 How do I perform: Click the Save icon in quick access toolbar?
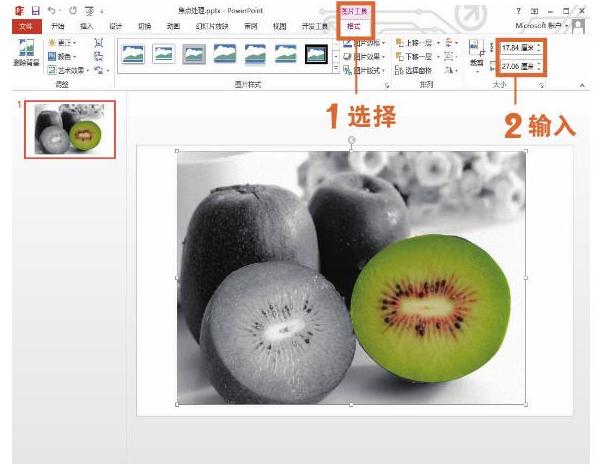pyautogui.click(x=35, y=11)
